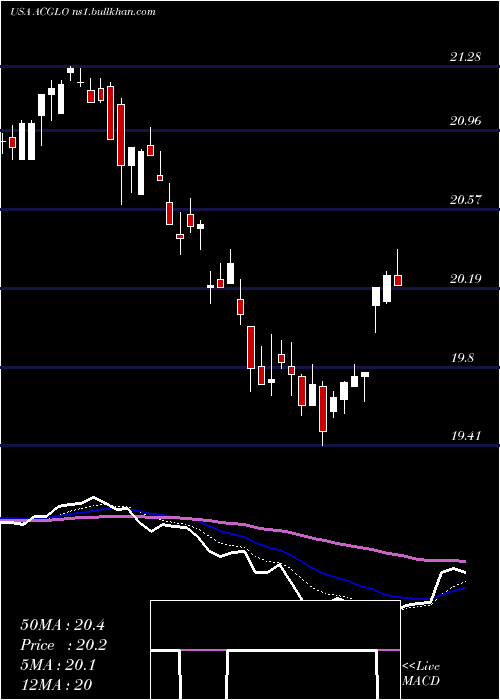Click the 12MA : 20 readout
This screenshot has width=500, height=700.
56,685
